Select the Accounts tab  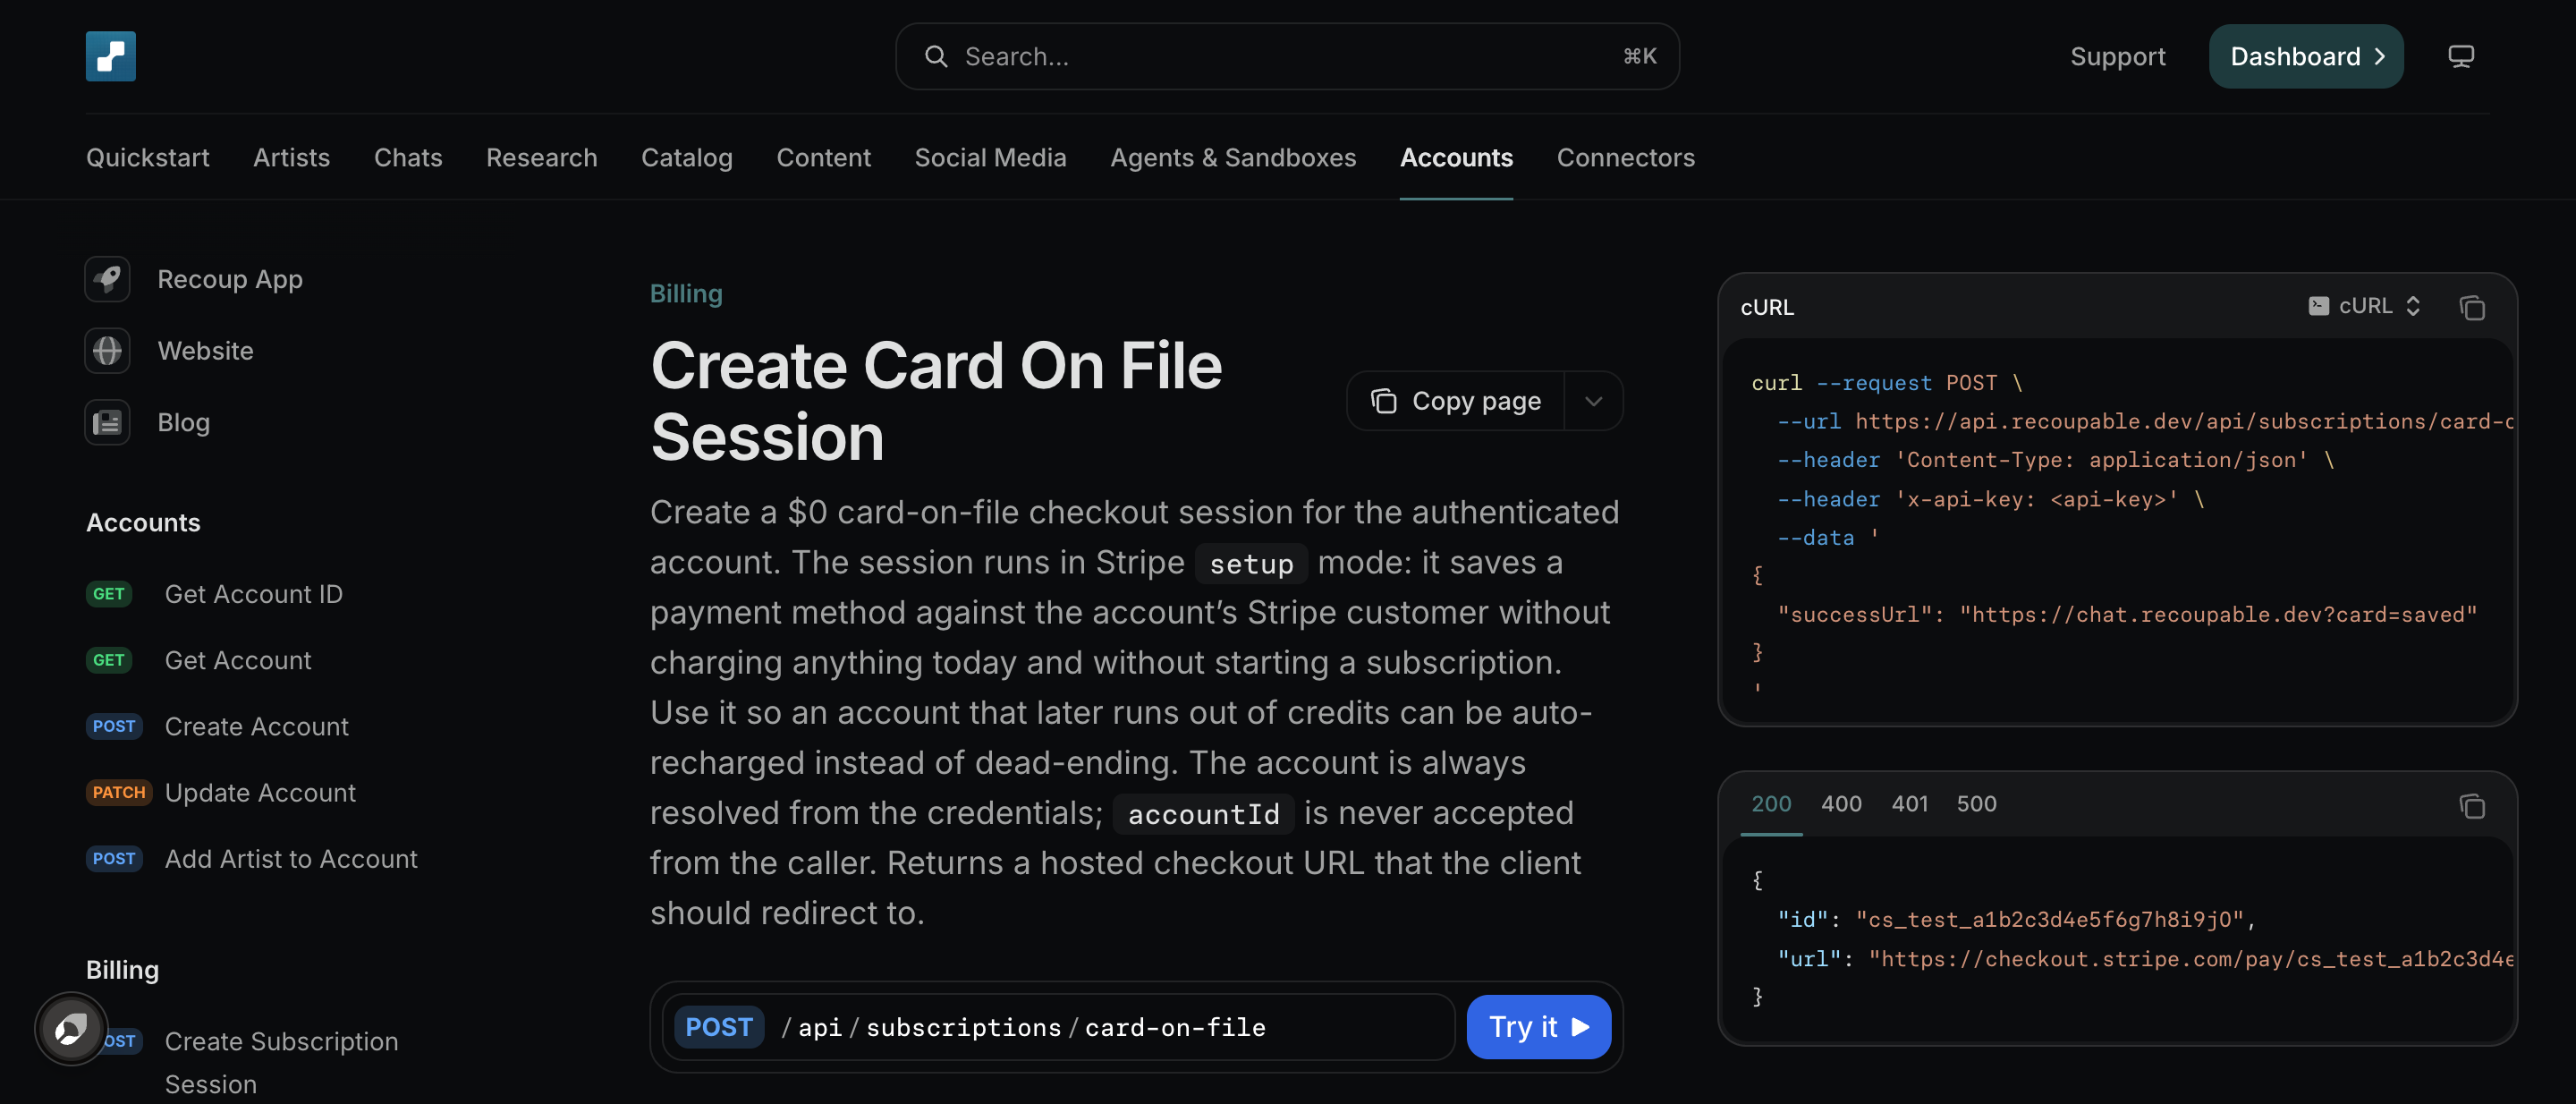point(1456,158)
